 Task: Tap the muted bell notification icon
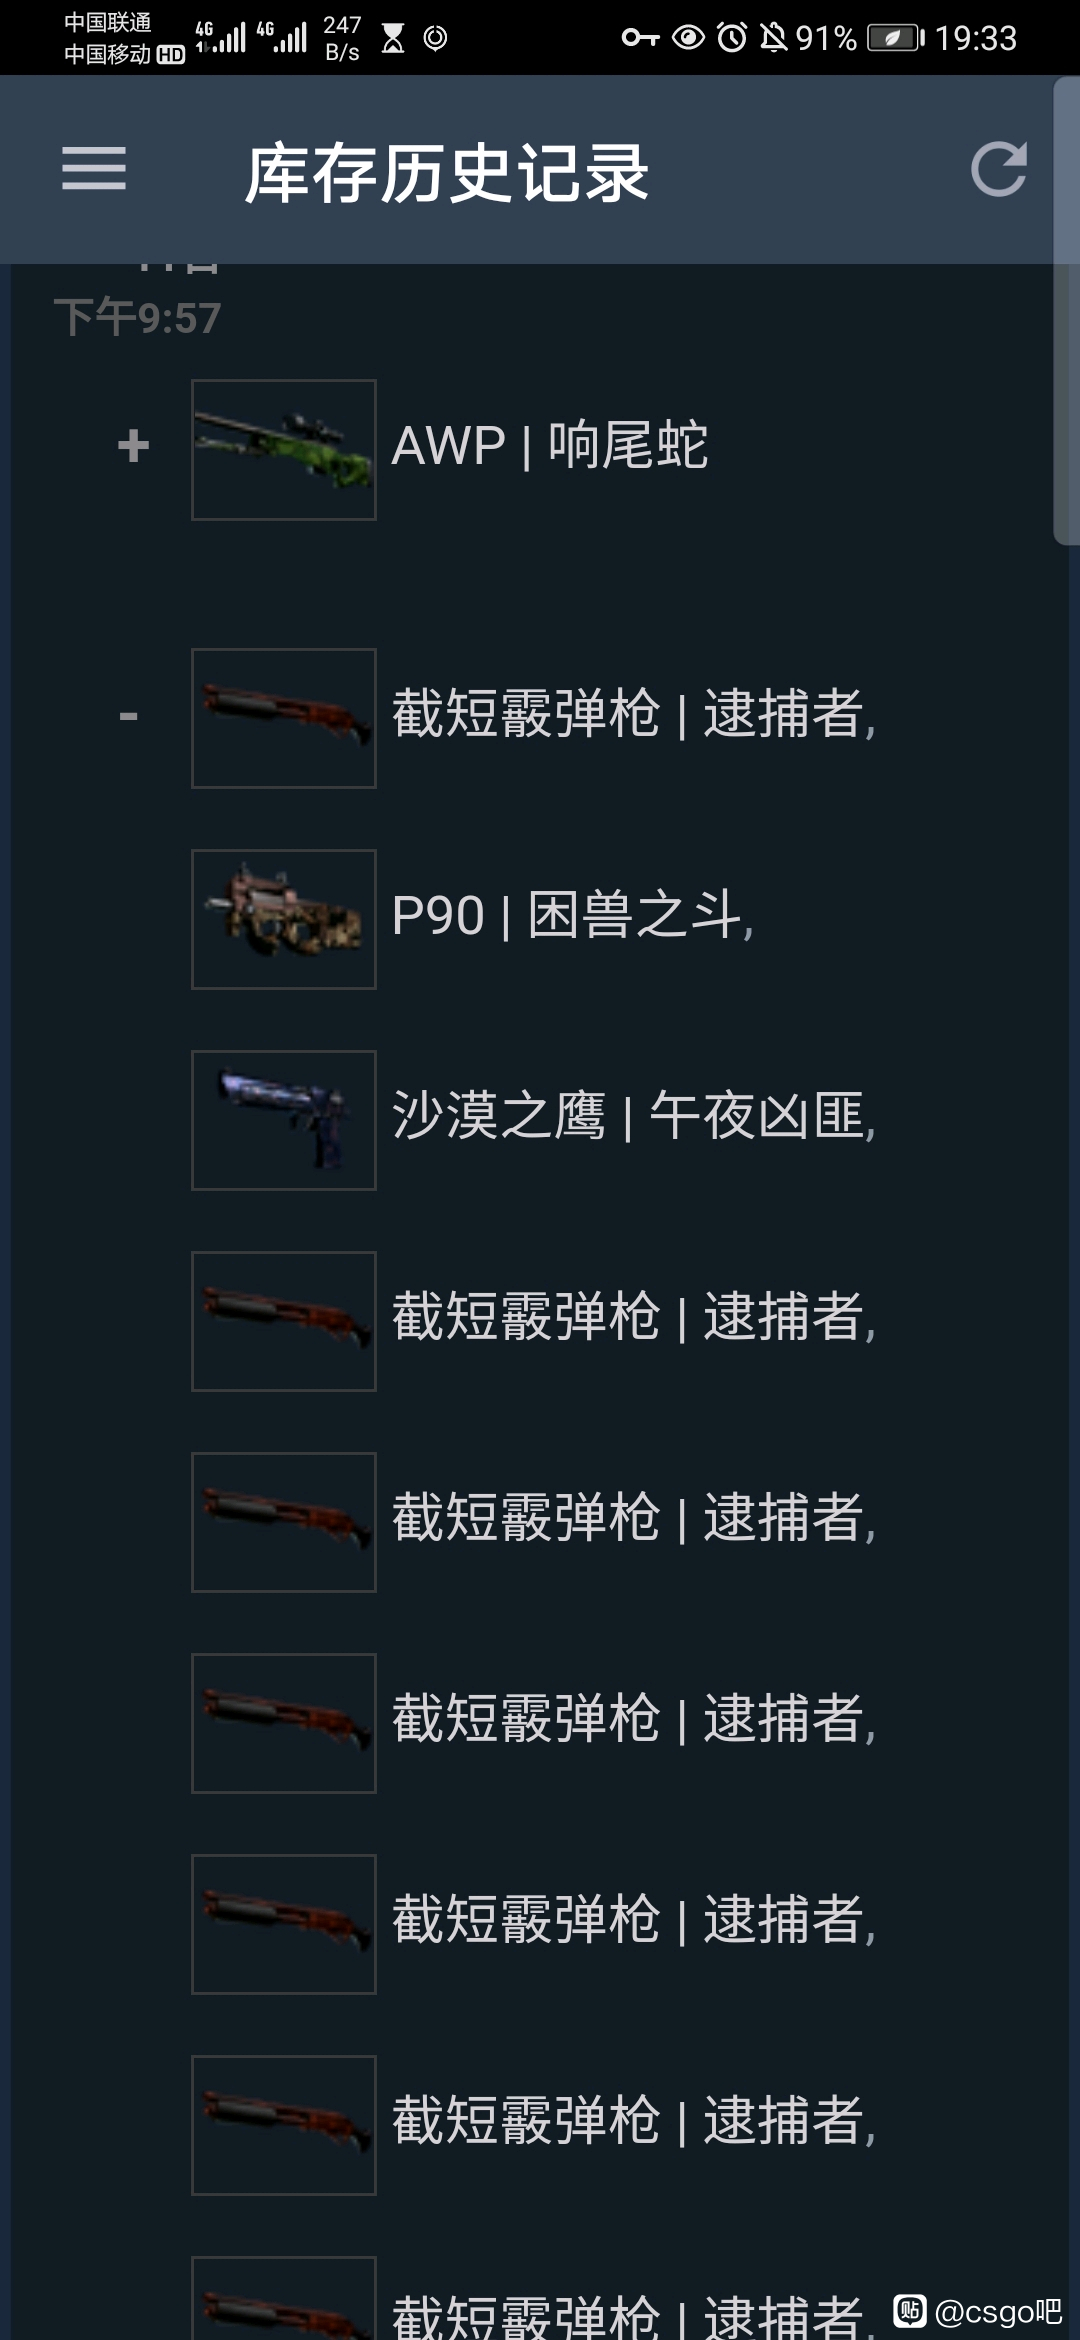(773, 38)
